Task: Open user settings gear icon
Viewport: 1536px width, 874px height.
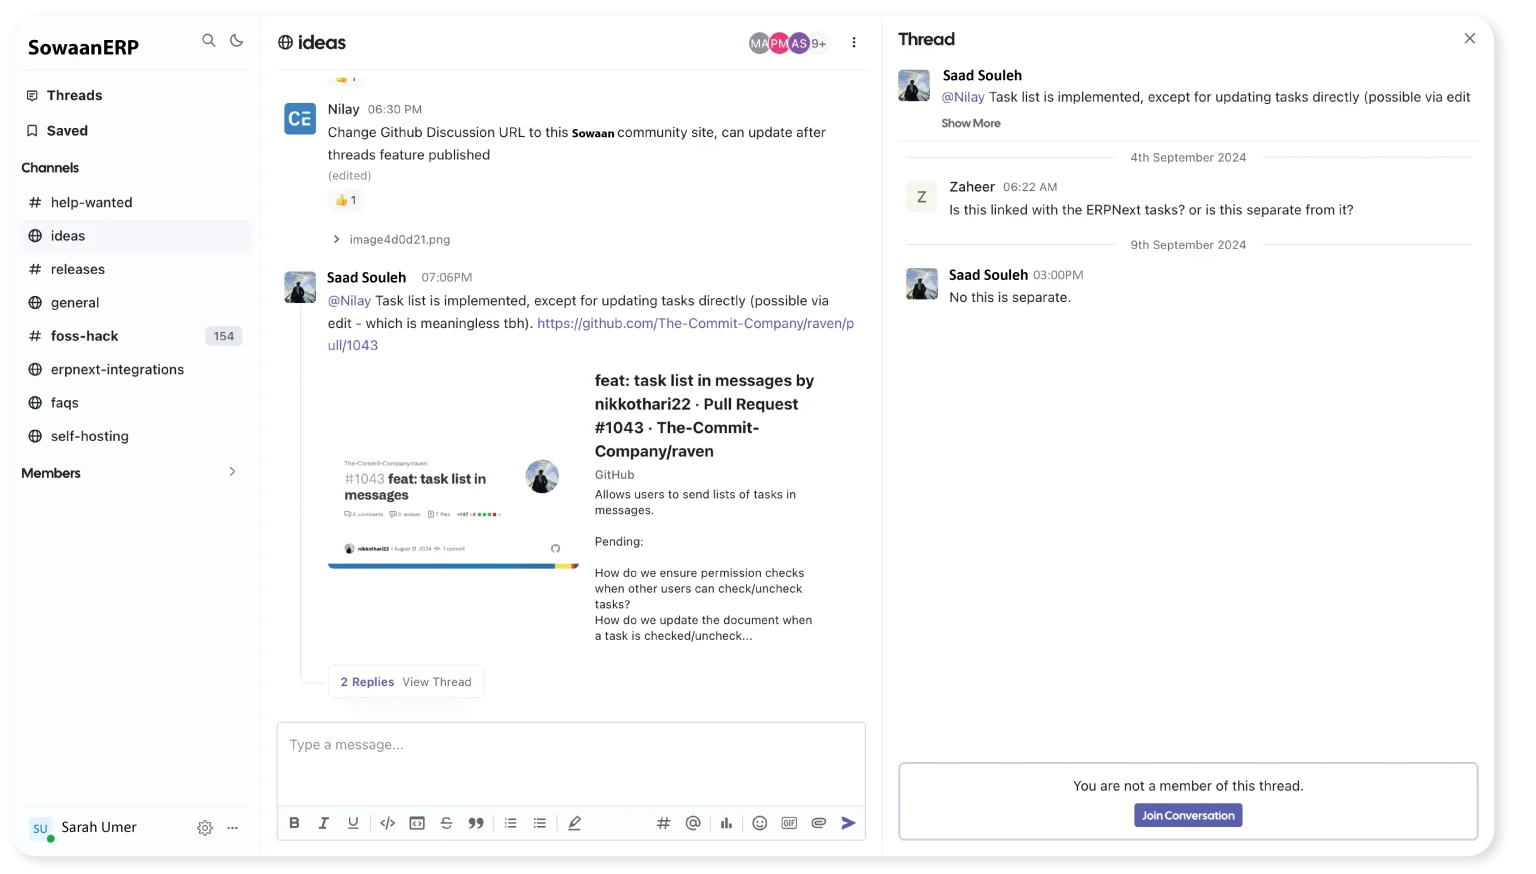Action: coord(205,828)
